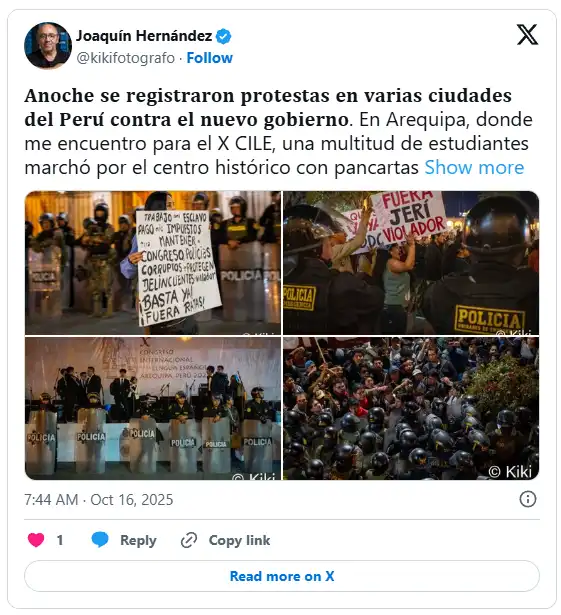
Task: Click the Reply label text
Action: point(138,540)
